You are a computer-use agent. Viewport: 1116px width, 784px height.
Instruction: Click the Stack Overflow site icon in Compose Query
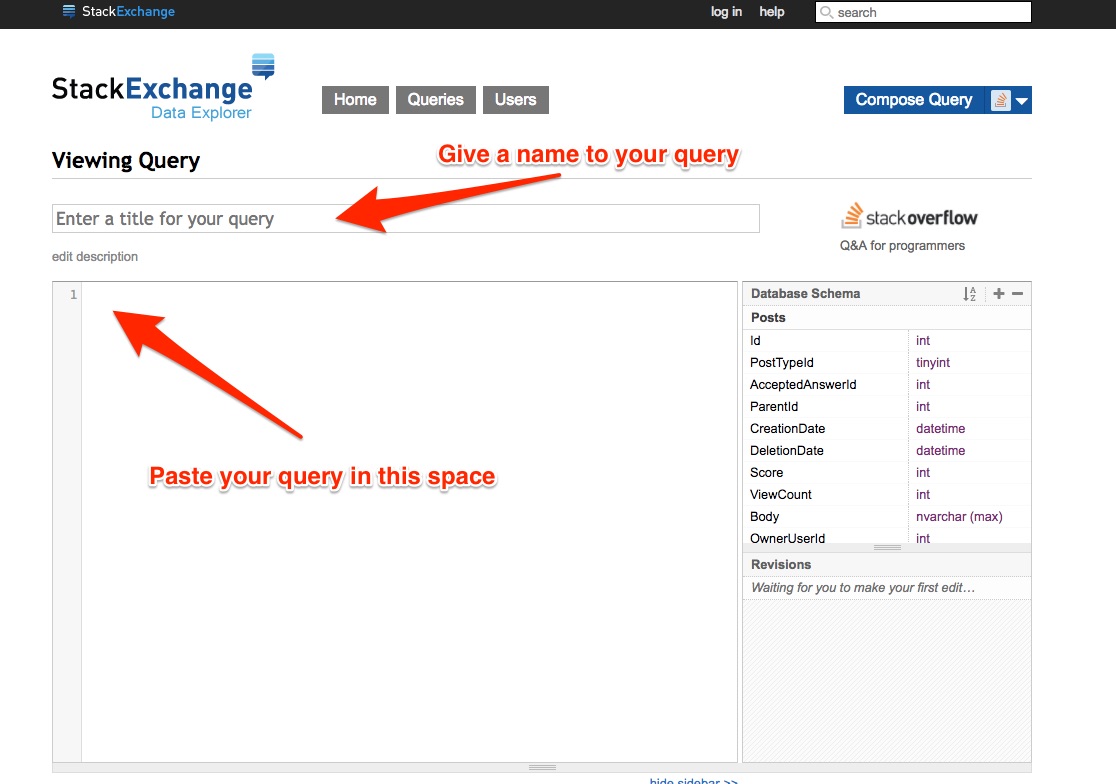click(x=1000, y=100)
